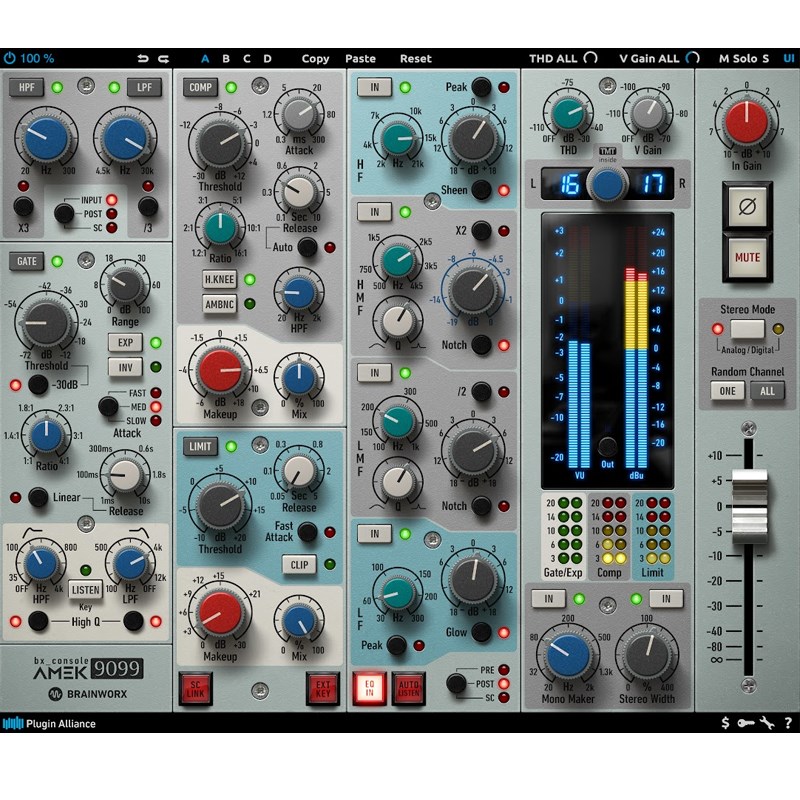Click the THD teal knob
This screenshot has width=800, height=800.
[x=567, y=113]
